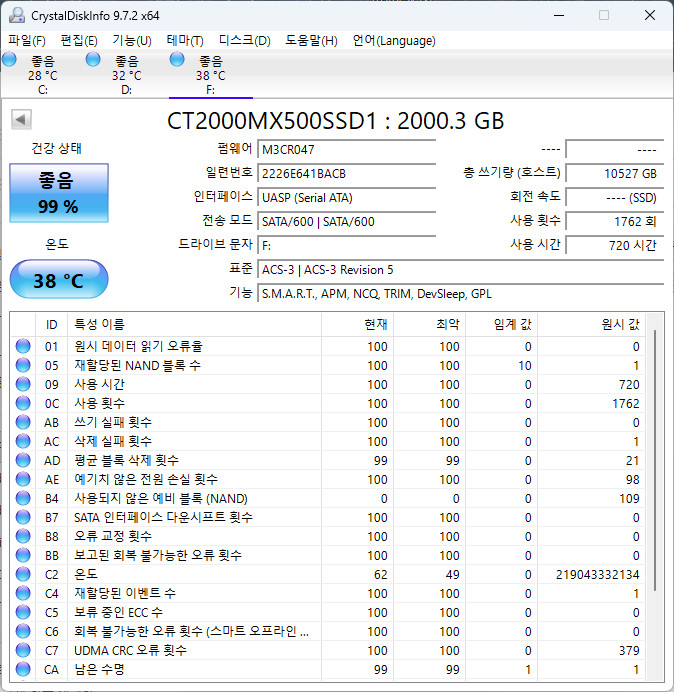Click status orb for row B4 예비 블록

pos(23,498)
